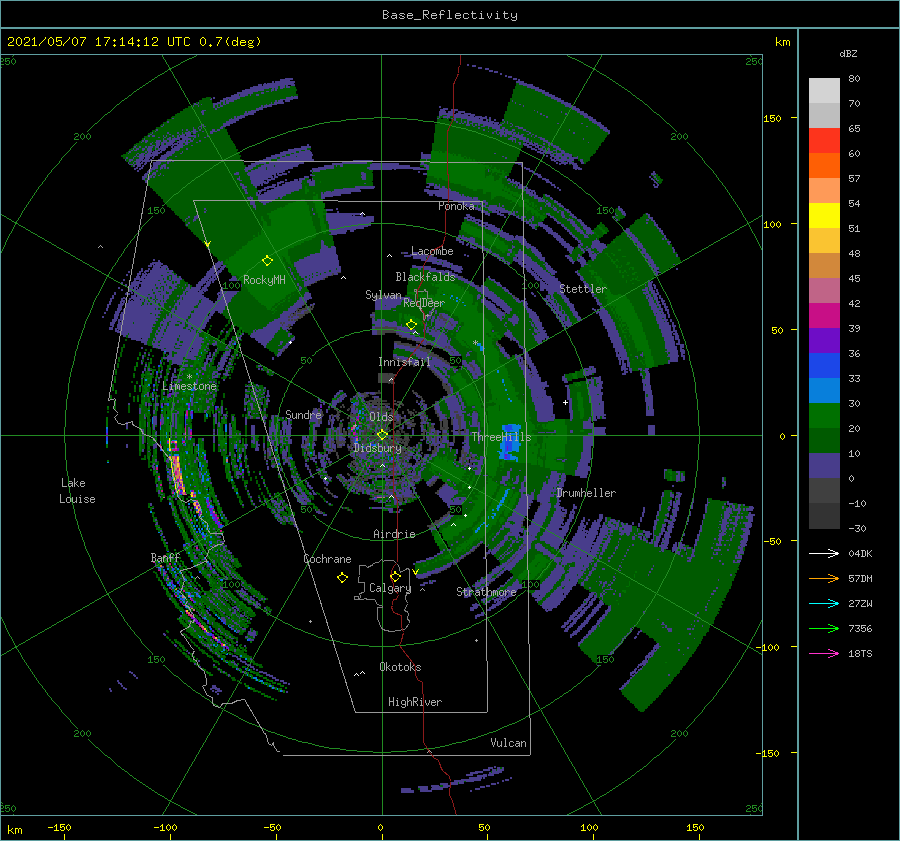Image resolution: width=900 pixels, height=841 pixels.
Task: Pick the mauve 42-45 dBZ swatch
Action: pos(824,290)
